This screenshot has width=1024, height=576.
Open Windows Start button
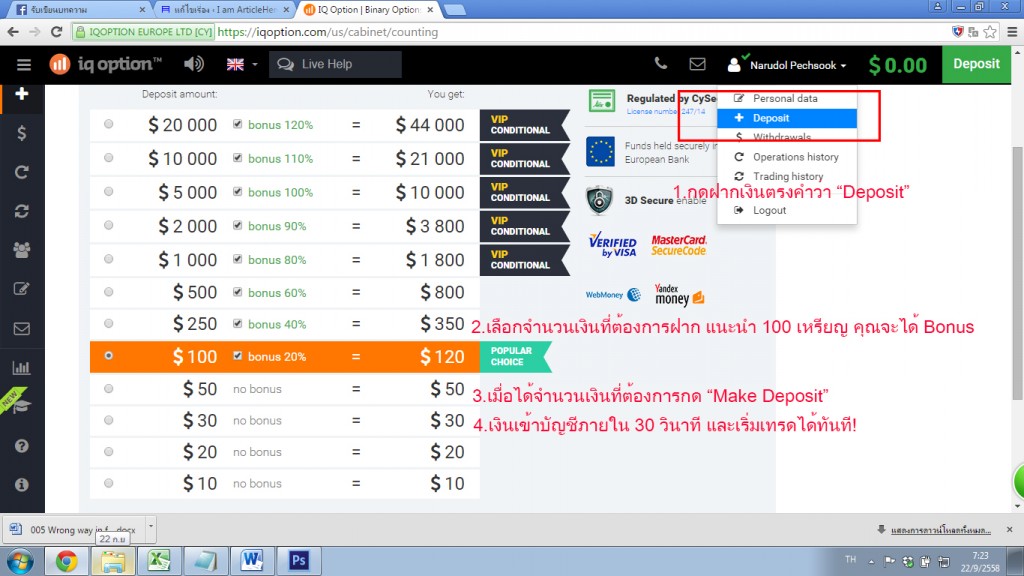[x=19, y=561]
